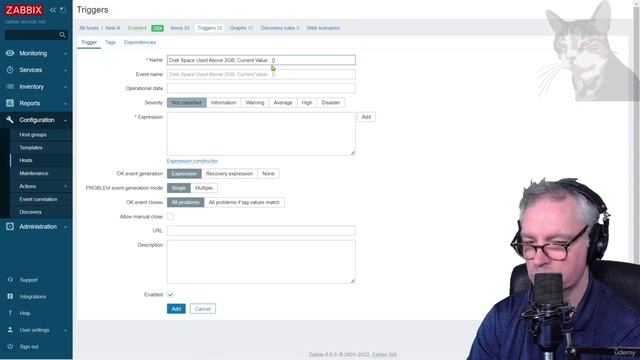640x360 pixels.
Task: Open Templates in Configuration menu
Action: tap(31, 147)
